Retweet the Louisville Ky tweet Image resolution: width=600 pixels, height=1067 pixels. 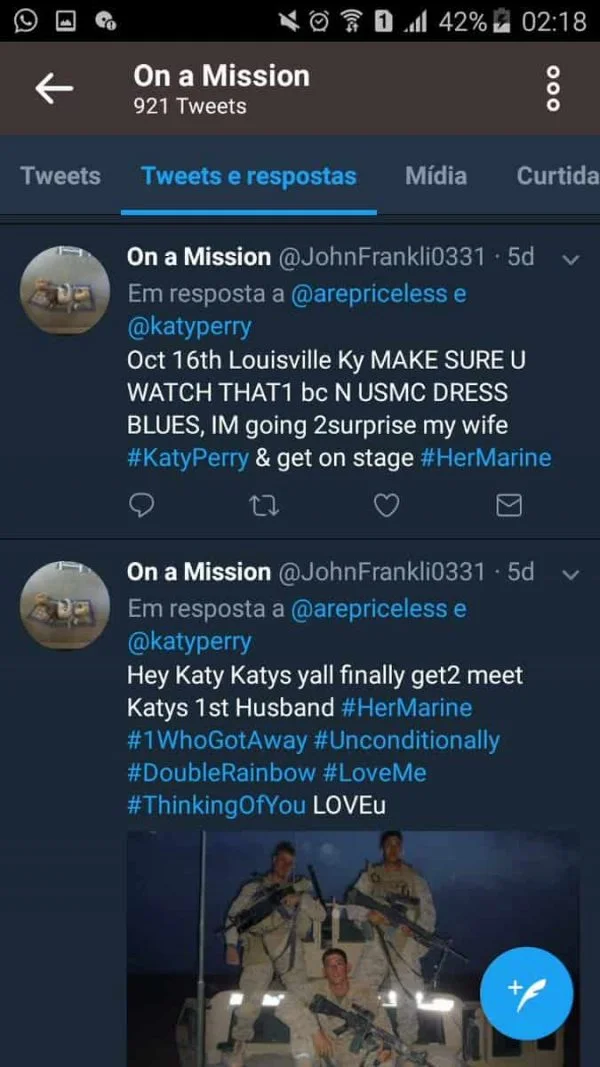click(x=264, y=506)
